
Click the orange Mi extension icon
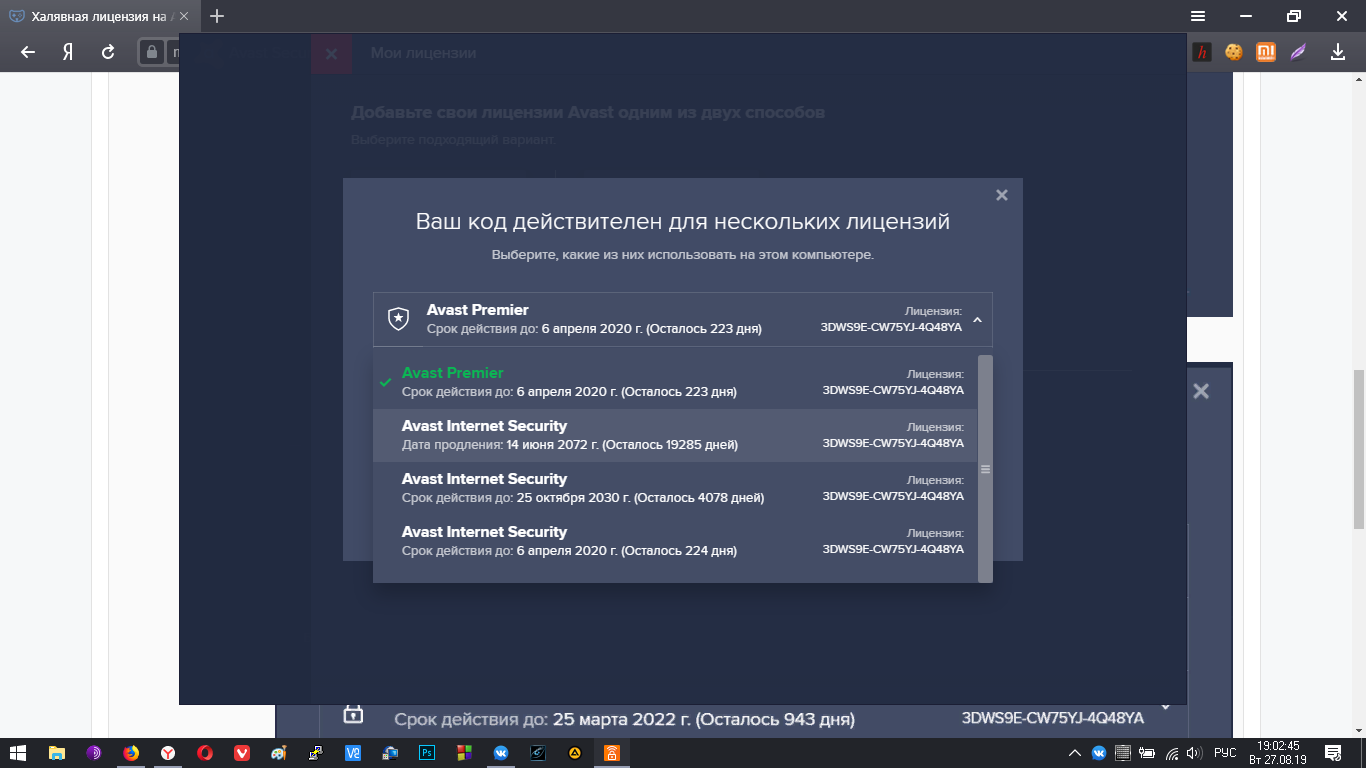tap(1266, 52)
